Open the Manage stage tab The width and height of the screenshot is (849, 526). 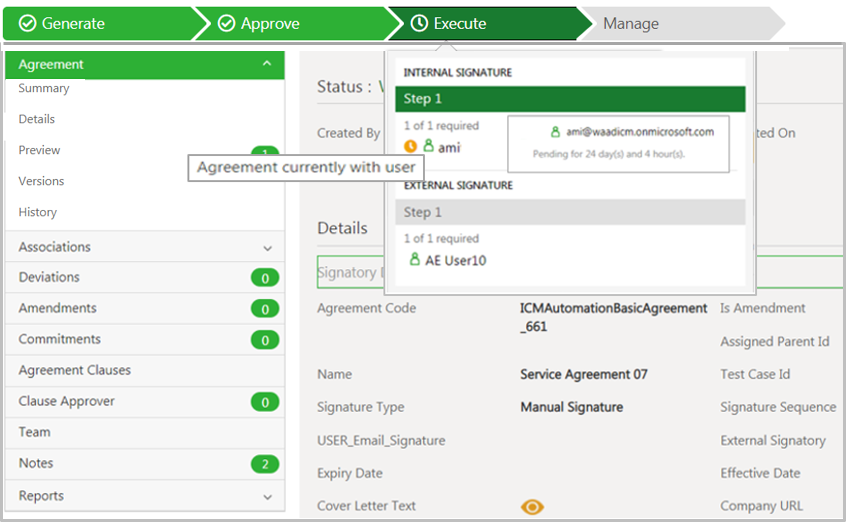click(x=631, y=23)
